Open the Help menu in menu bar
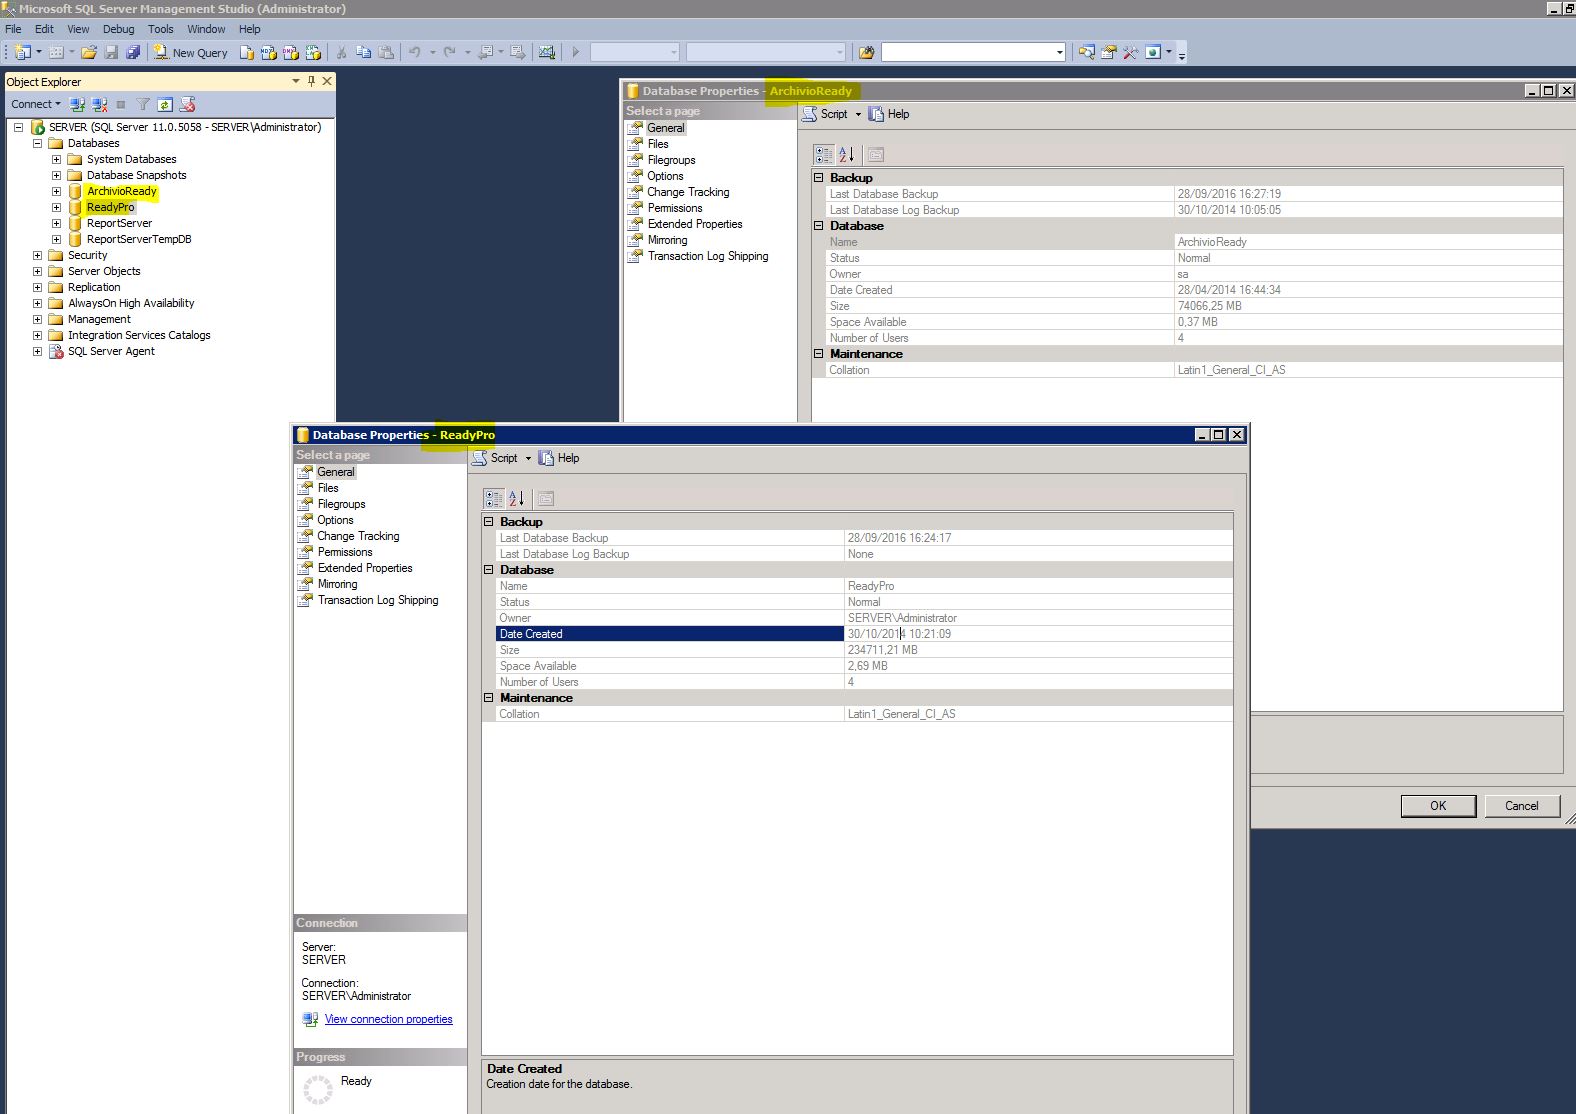Screen dimensions: 1576x1114 tap(249, 29)
